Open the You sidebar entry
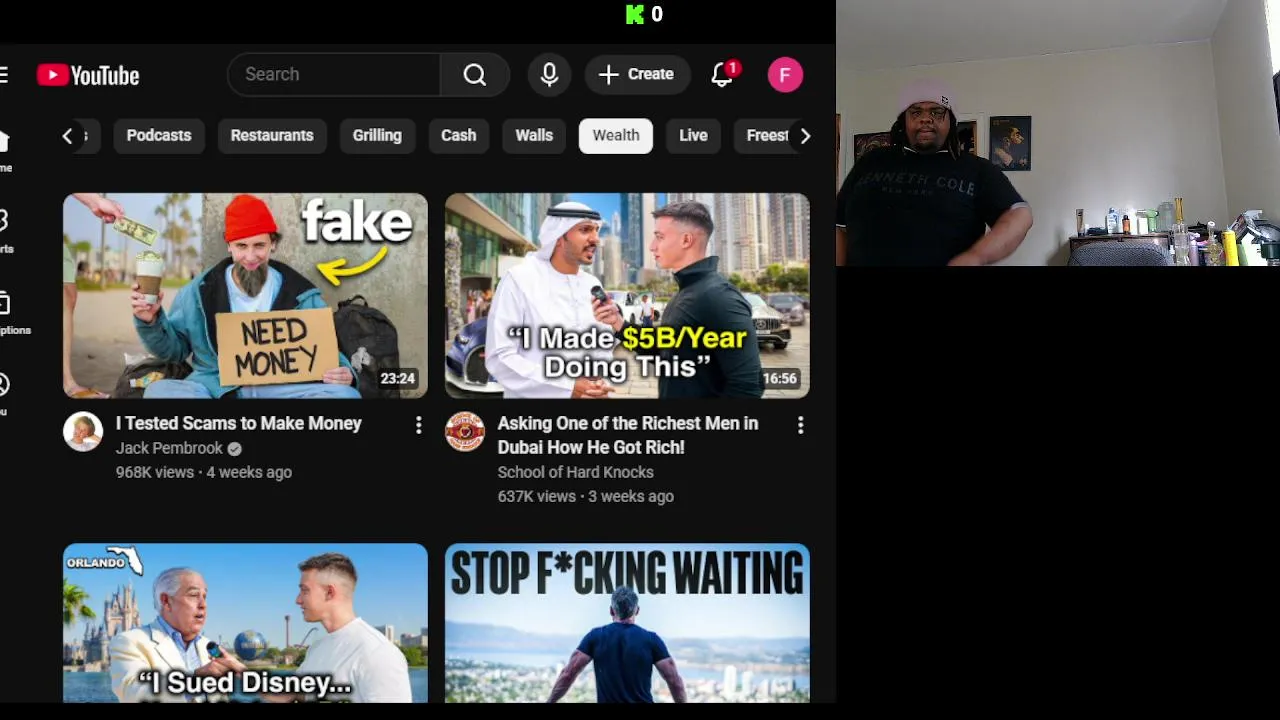 point(4,394)
